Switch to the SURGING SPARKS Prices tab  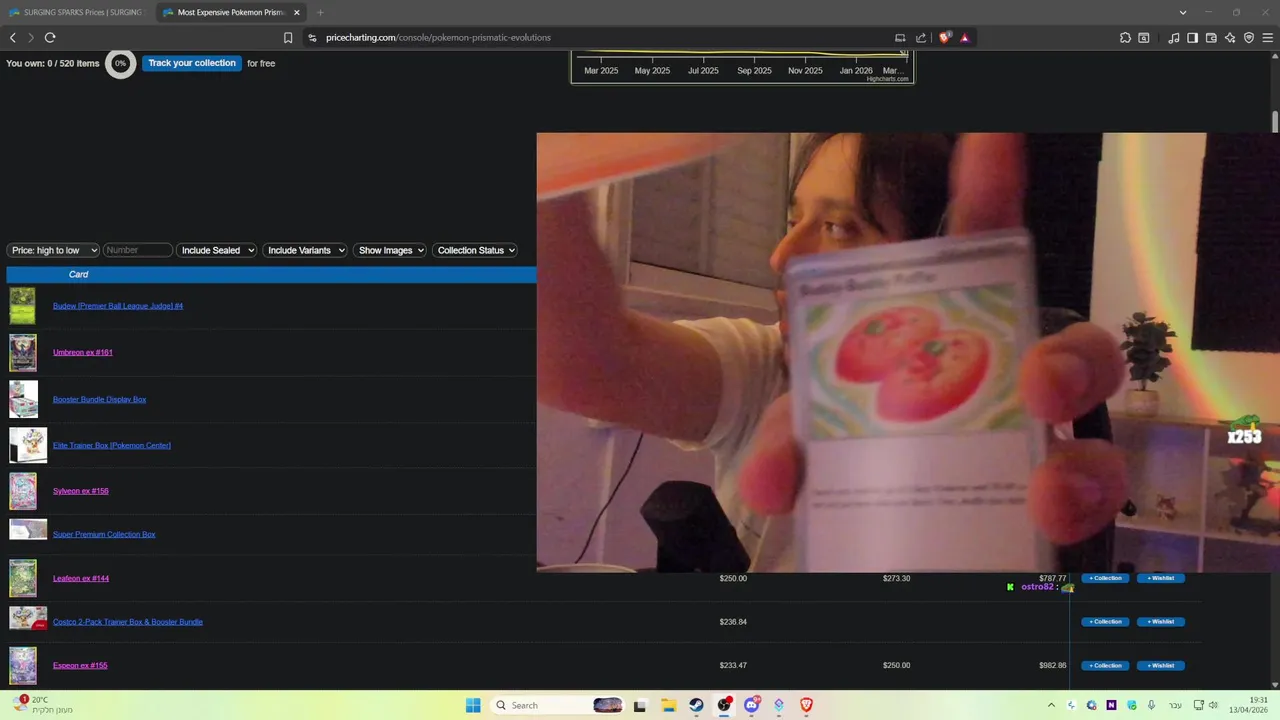78,13
